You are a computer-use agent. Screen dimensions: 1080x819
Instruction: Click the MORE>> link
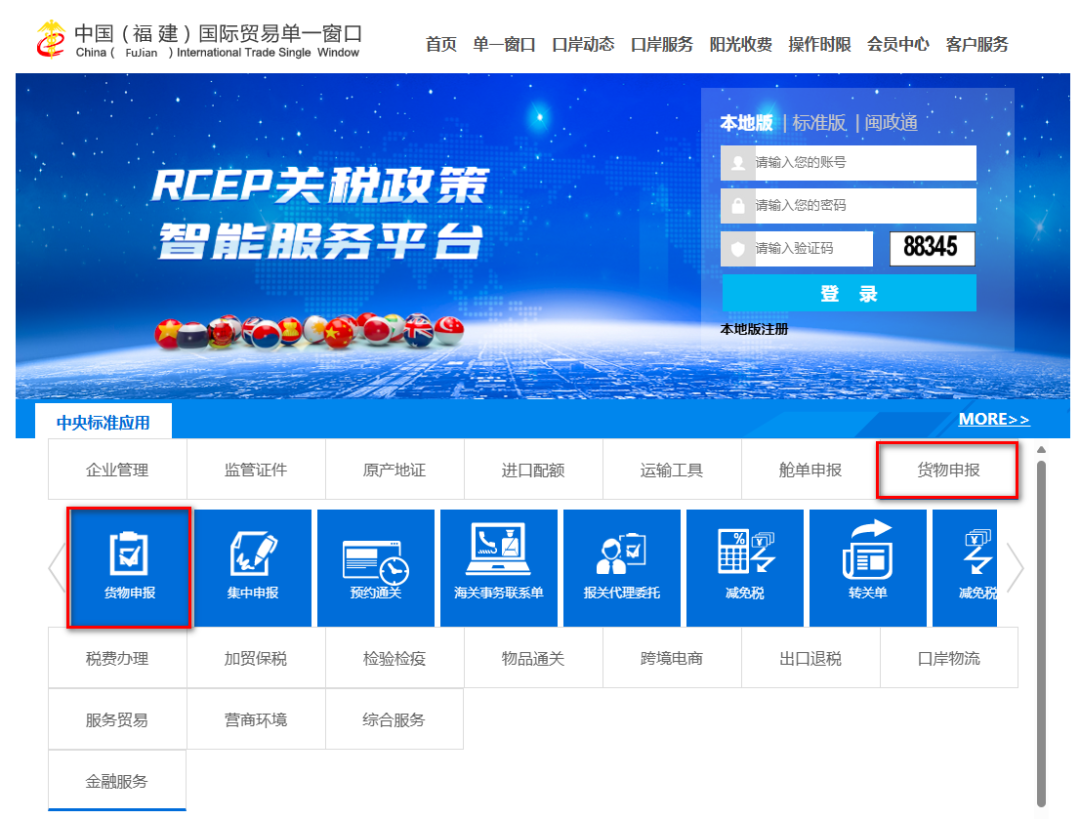click(993, 419)
